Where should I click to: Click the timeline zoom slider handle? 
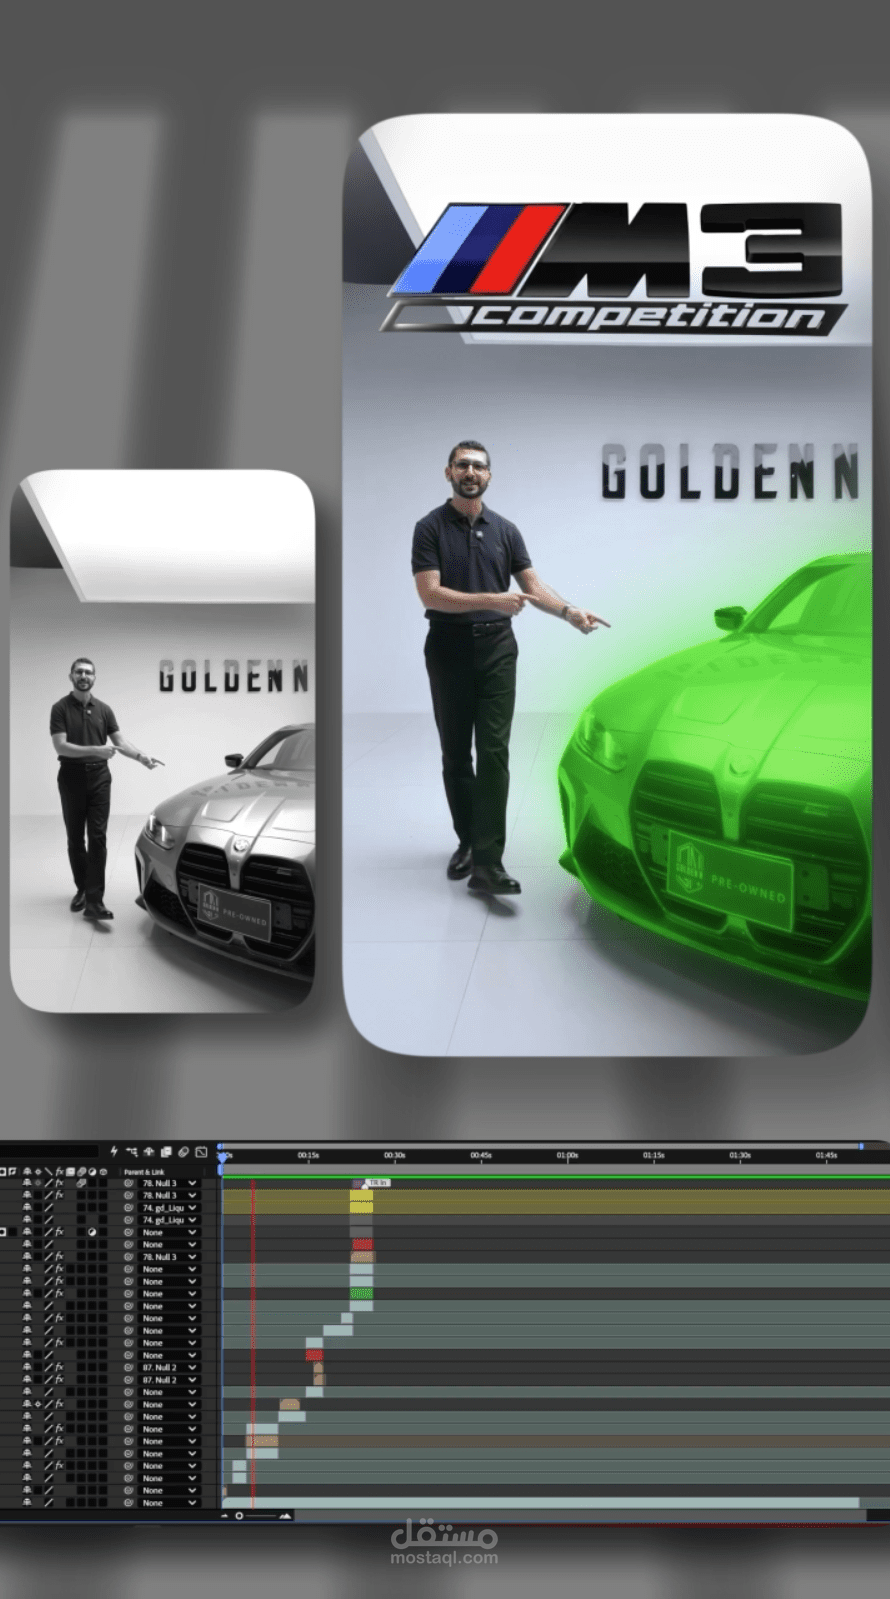(x=239, y=1516)
